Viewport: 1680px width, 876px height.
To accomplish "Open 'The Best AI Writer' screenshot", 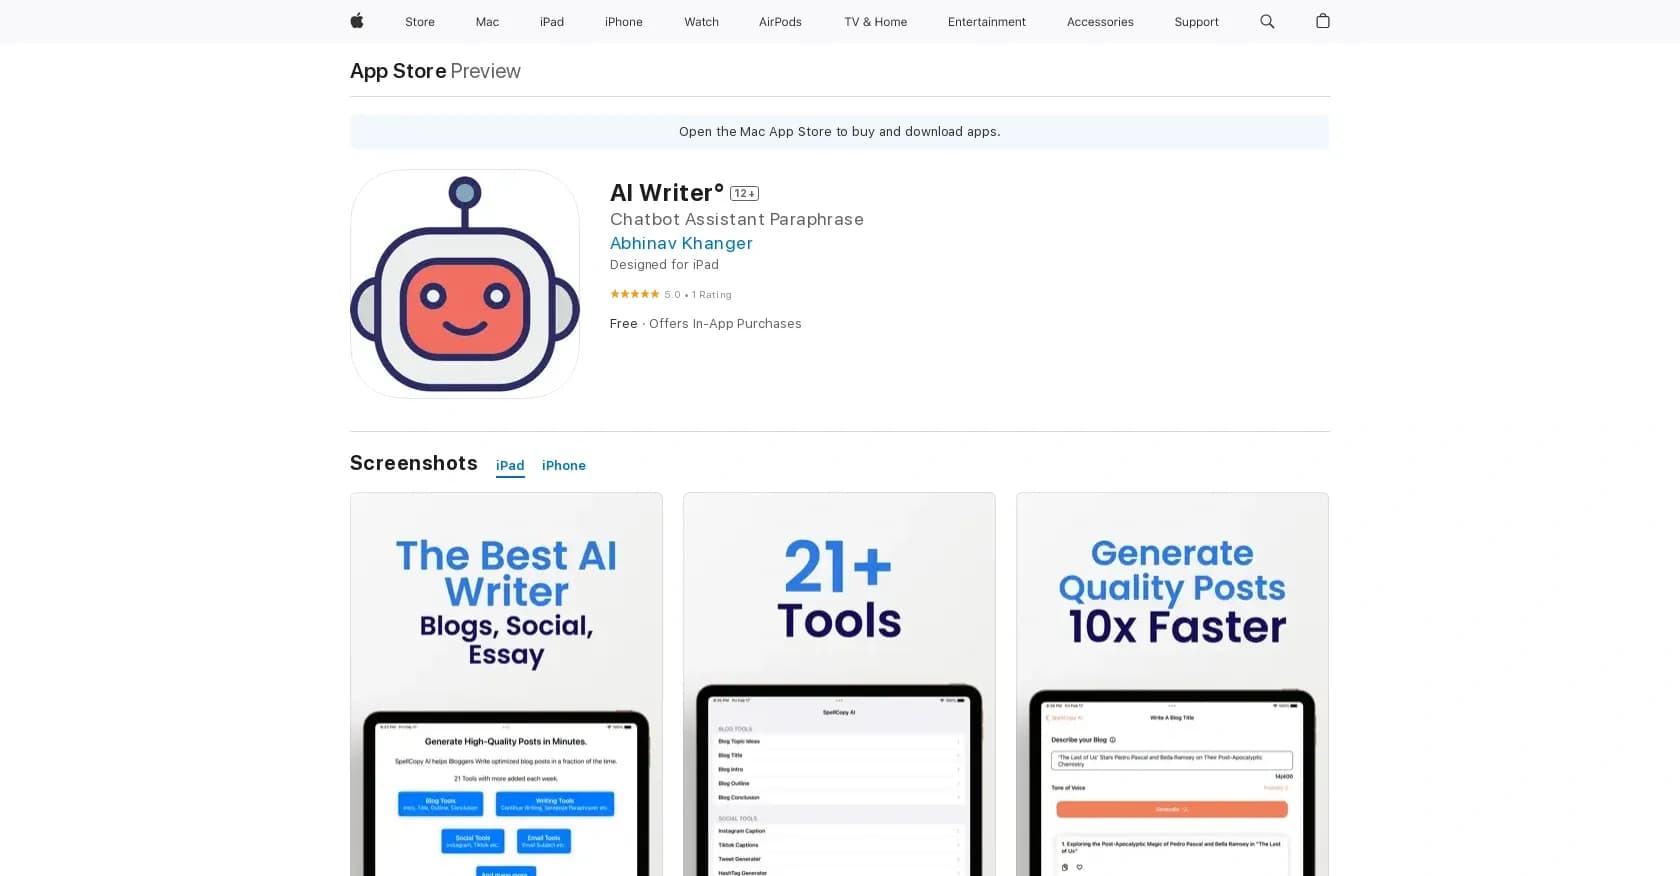I will tap(506, 684).
